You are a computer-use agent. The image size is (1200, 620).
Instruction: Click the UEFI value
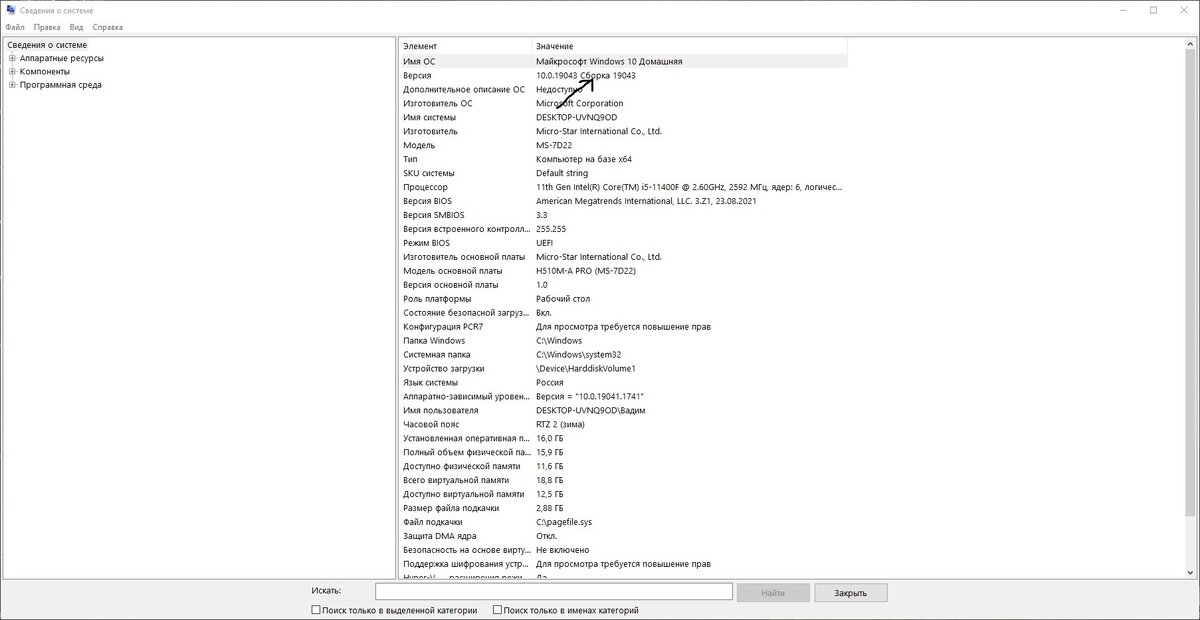tap(546, 243)
